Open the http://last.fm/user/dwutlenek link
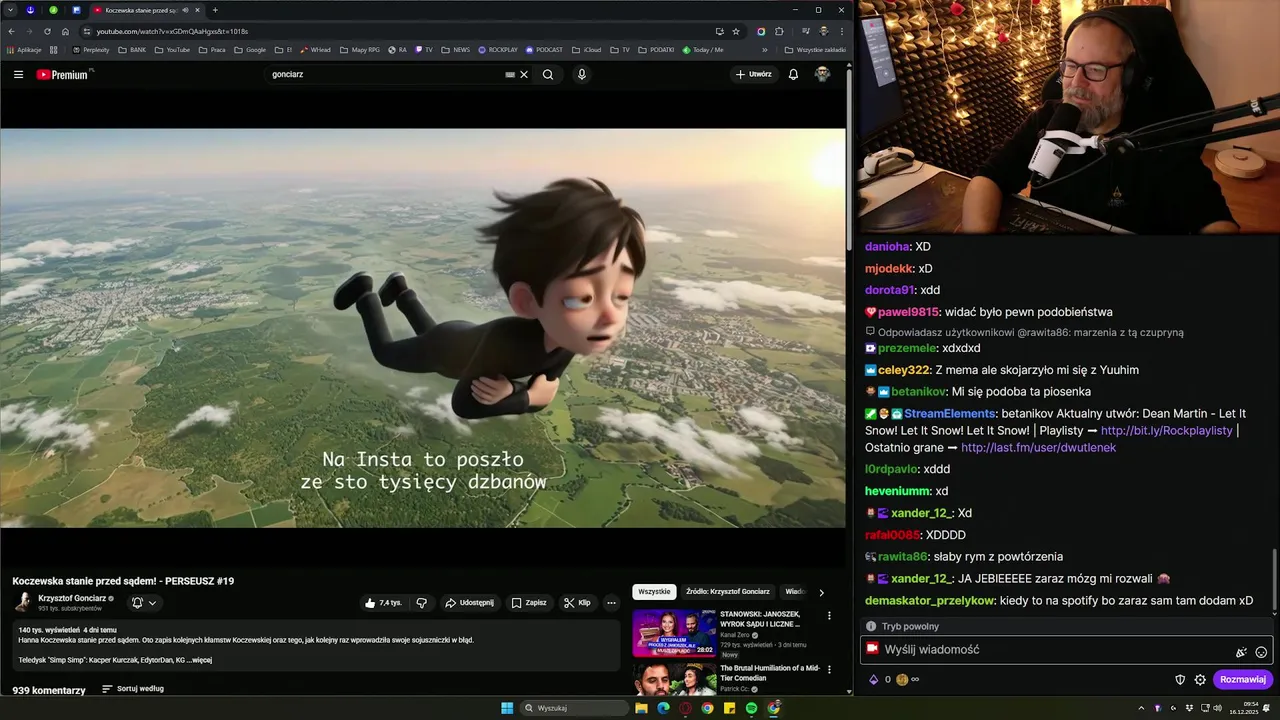The width and height of the screenshot is (1280, 720). pyautogui.click(x=1038, y=448)
